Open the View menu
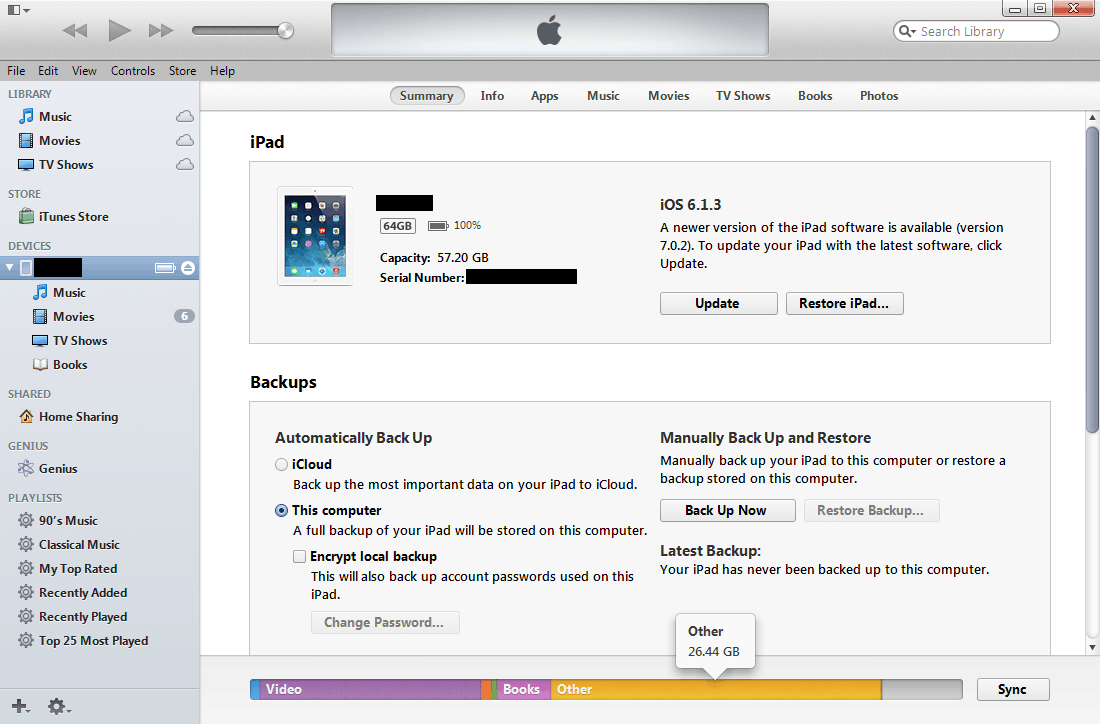1100x724 pixels. [84, 71]
